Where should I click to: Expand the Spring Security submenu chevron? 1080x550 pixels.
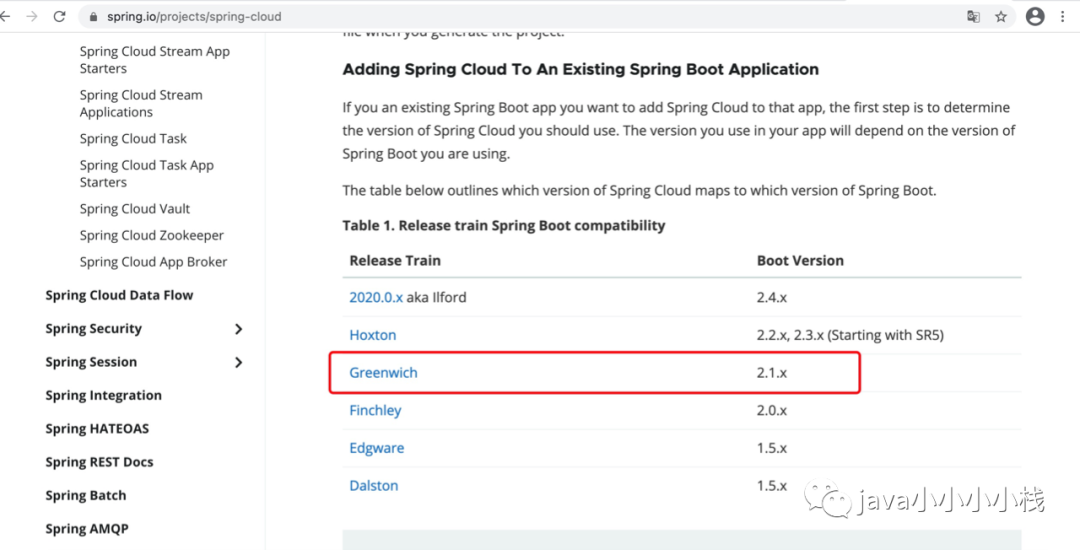coord(238,329)
